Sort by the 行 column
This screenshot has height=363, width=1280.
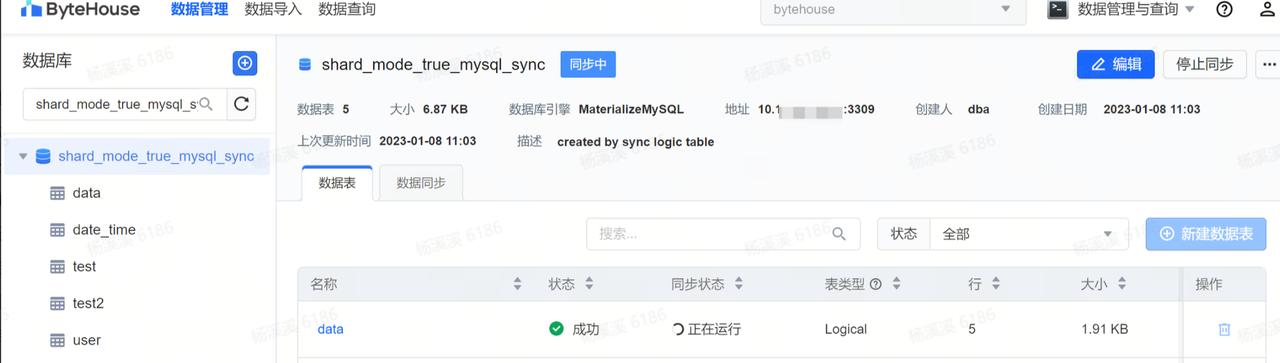pyautogui.click(x=997, y=284)
